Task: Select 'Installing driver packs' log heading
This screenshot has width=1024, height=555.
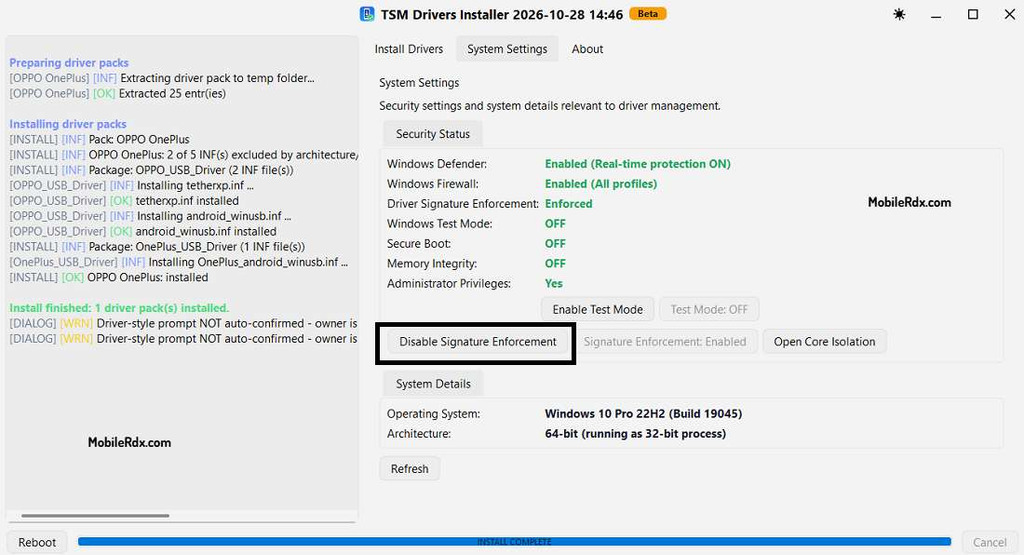Action: 68,124
